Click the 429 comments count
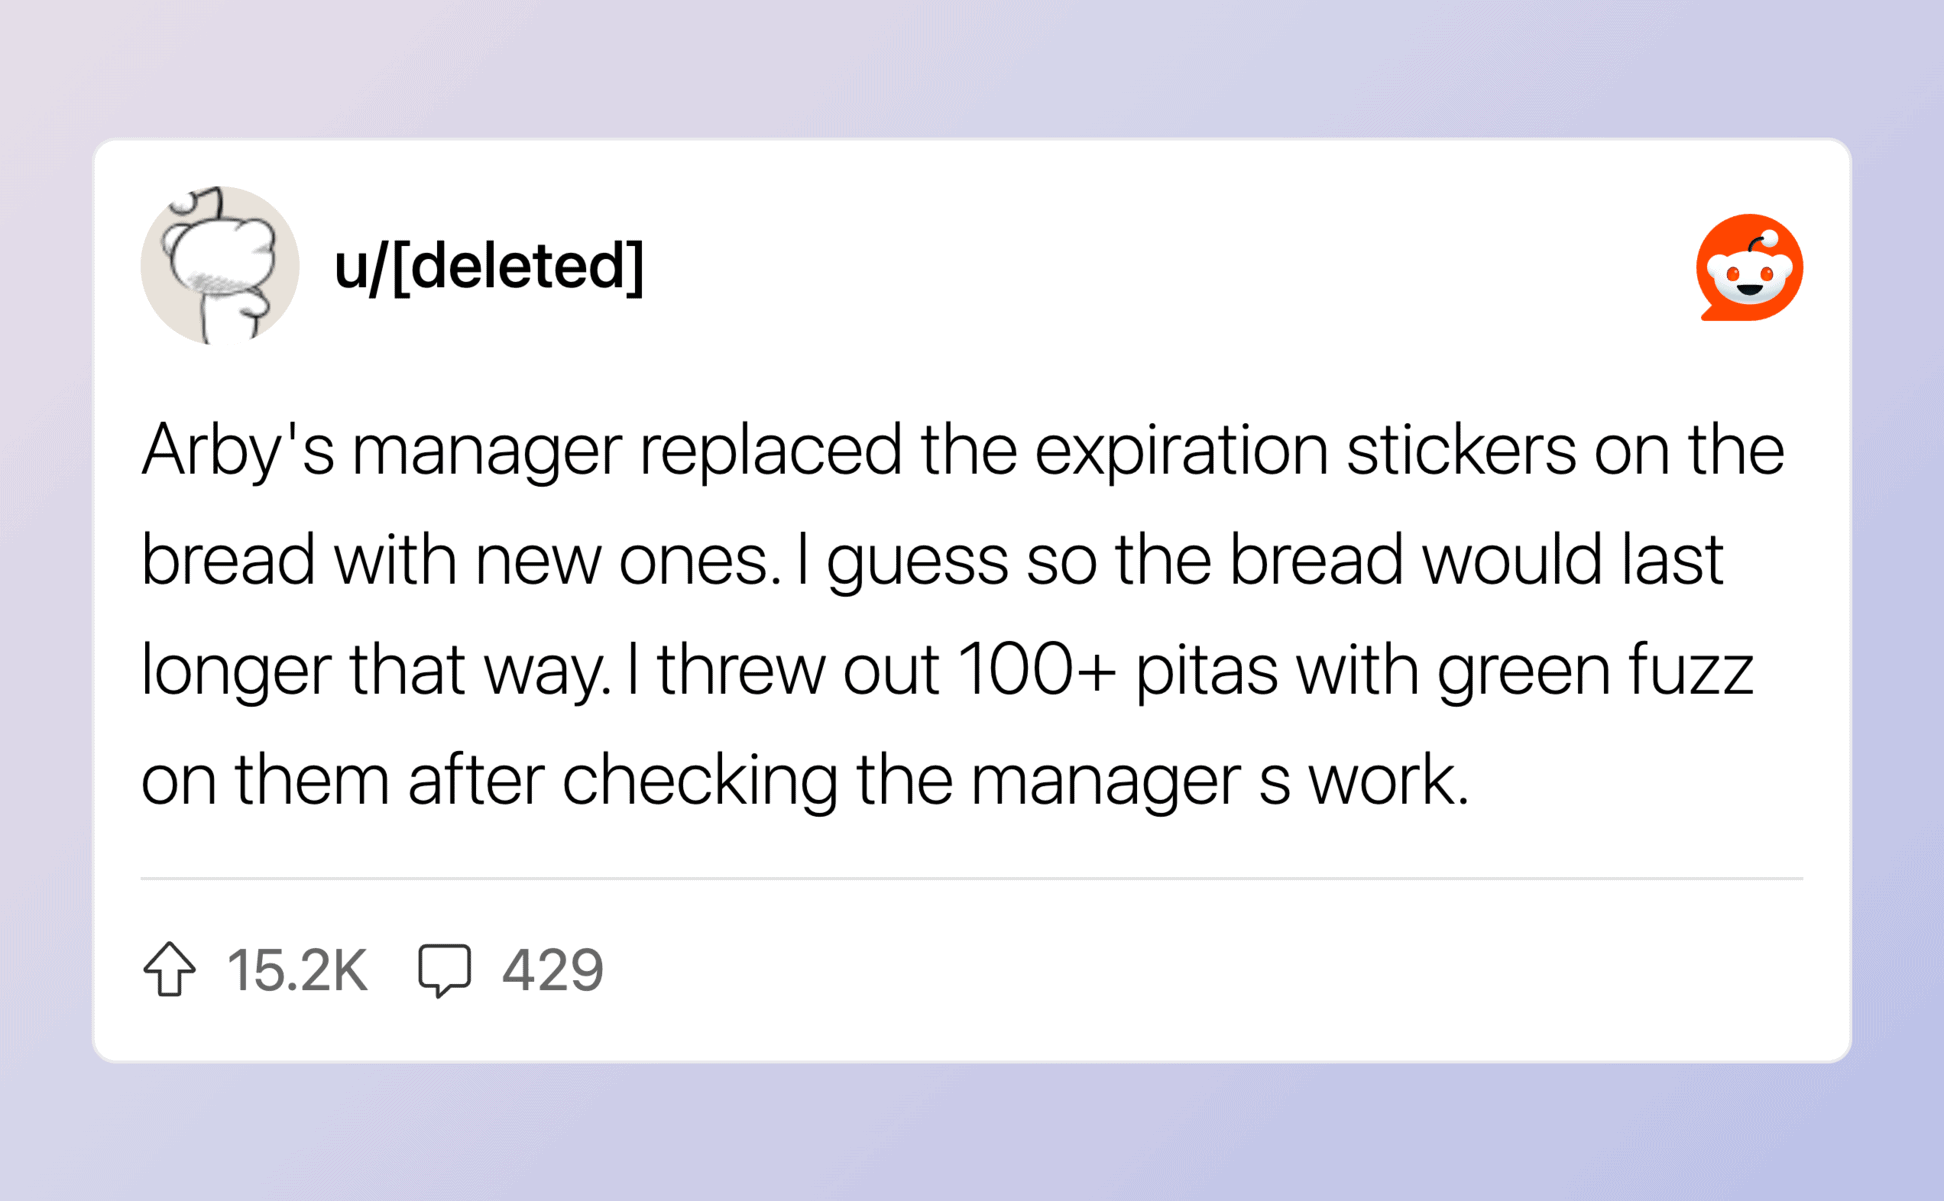This screenshot has width=1944, height=1201. click(x=552, y=970)
